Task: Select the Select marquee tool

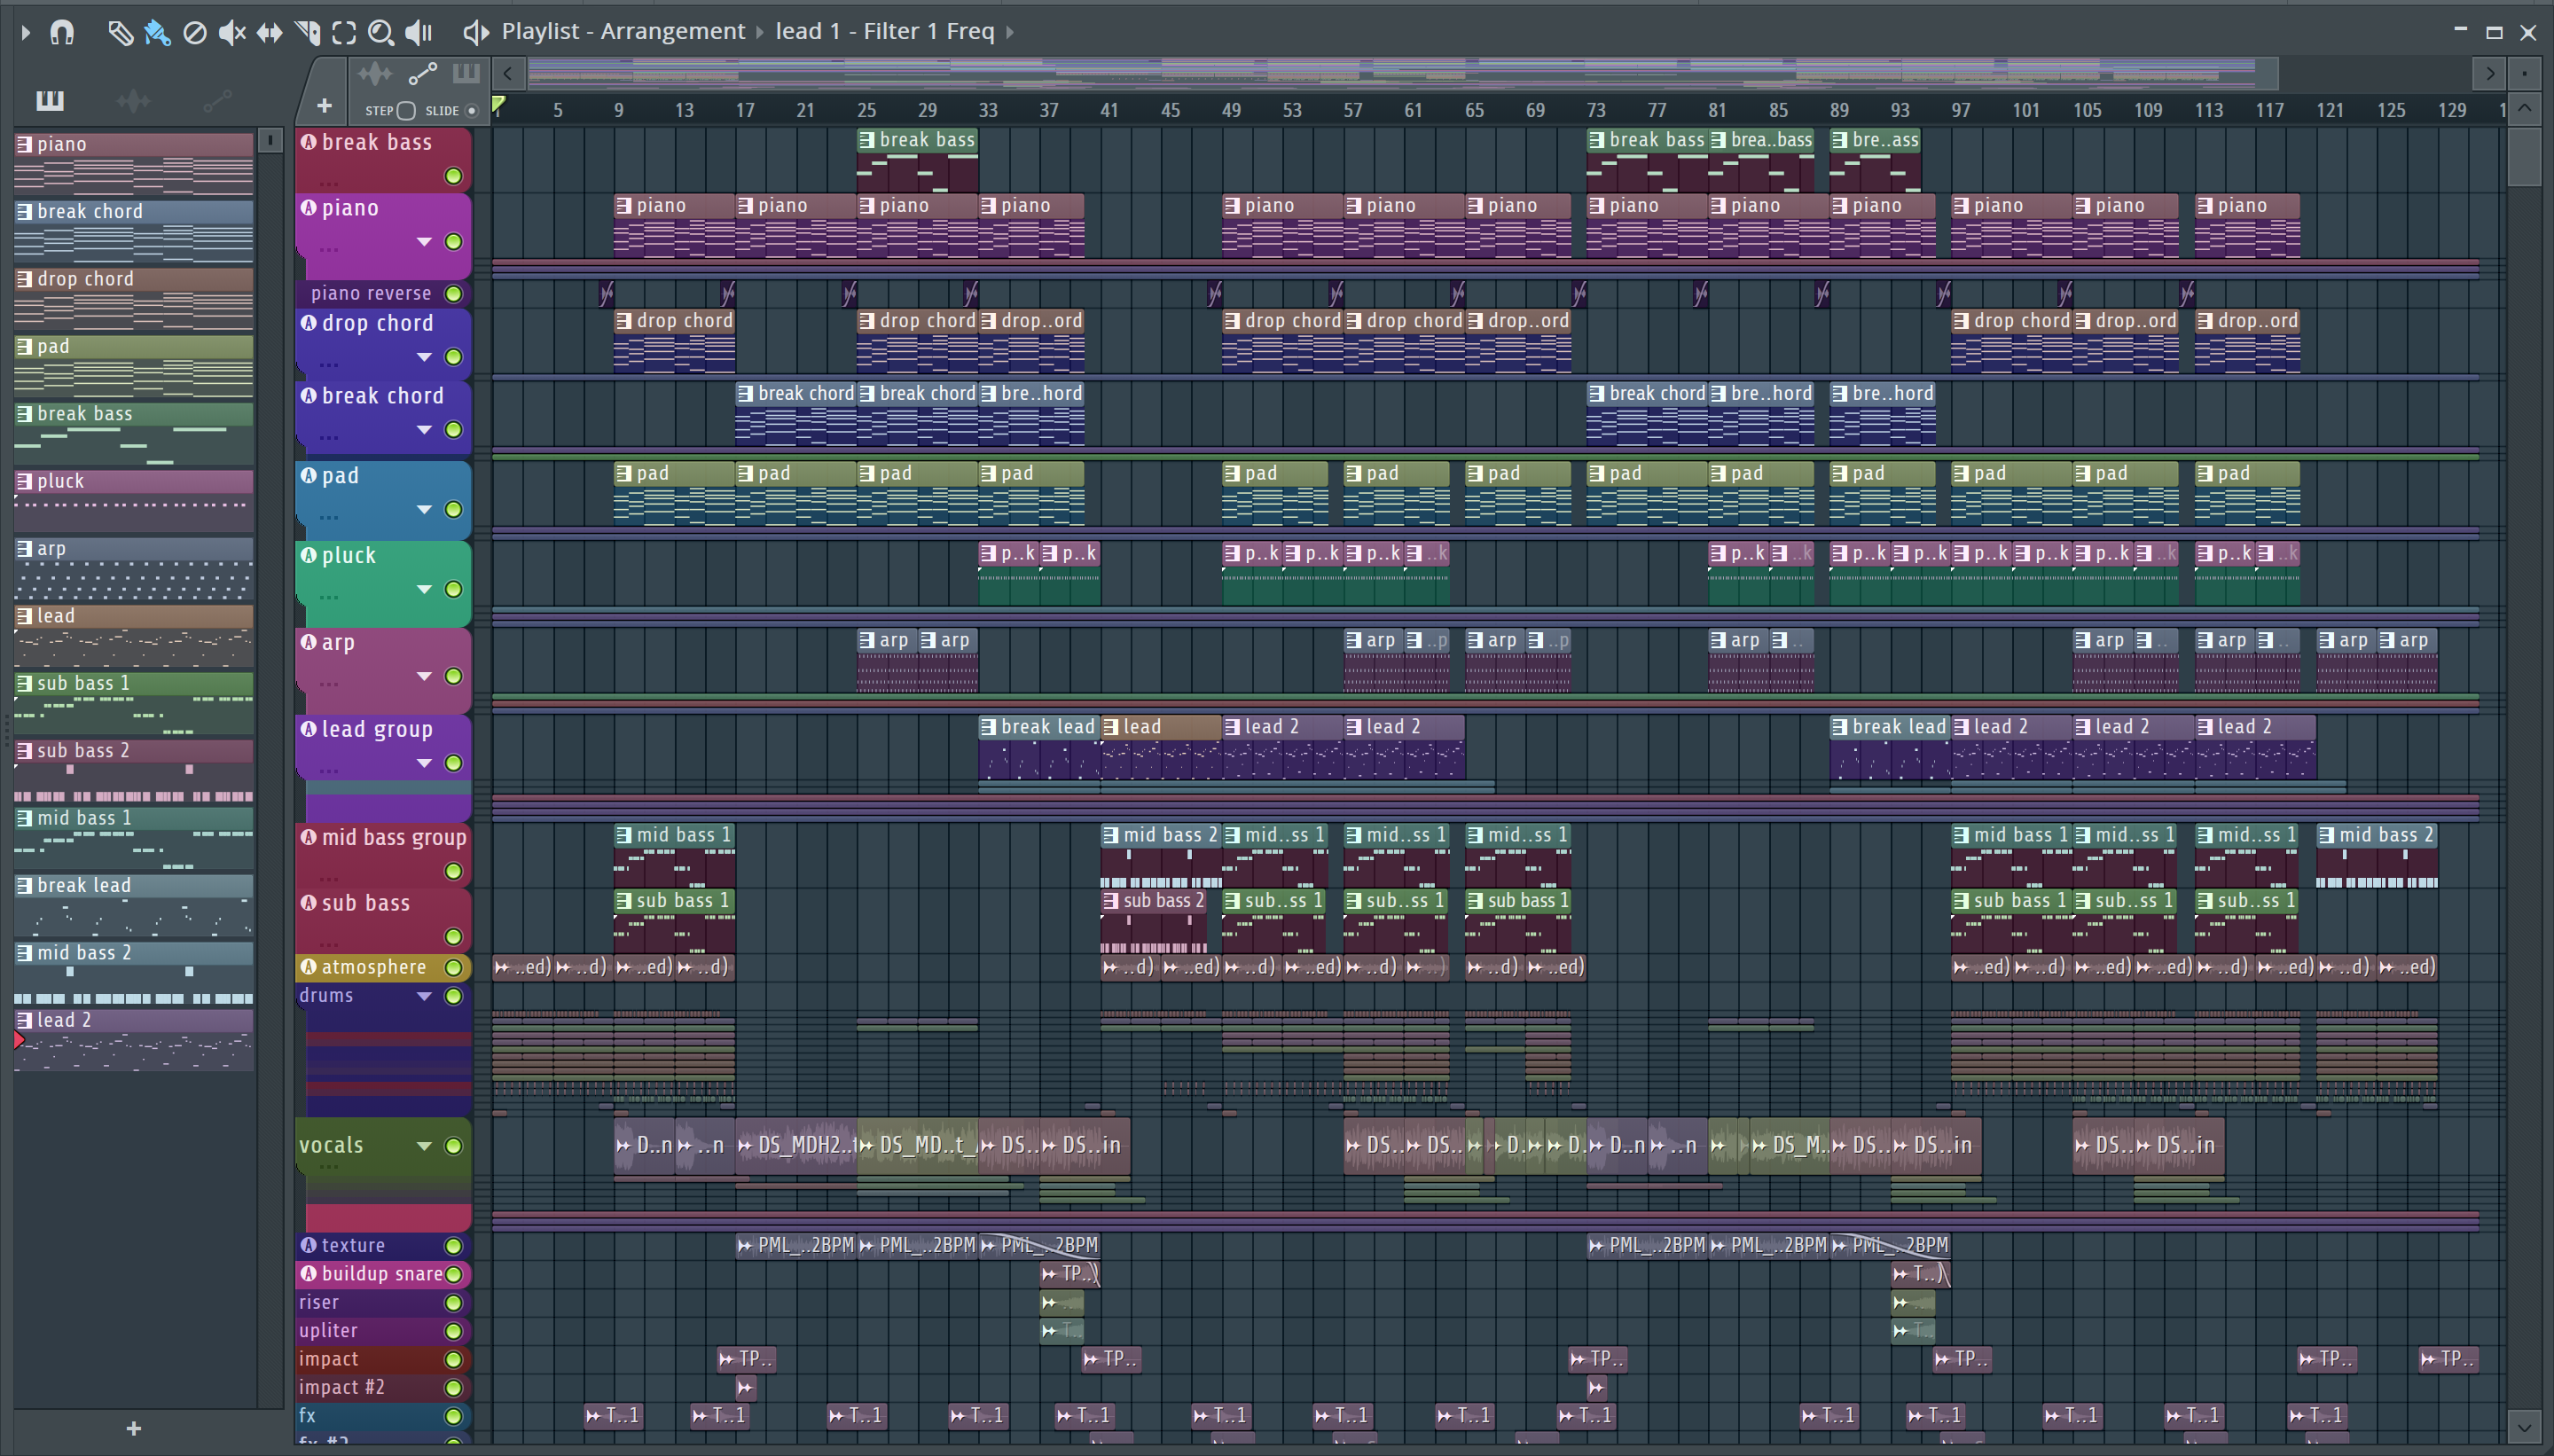Action: 344,32
